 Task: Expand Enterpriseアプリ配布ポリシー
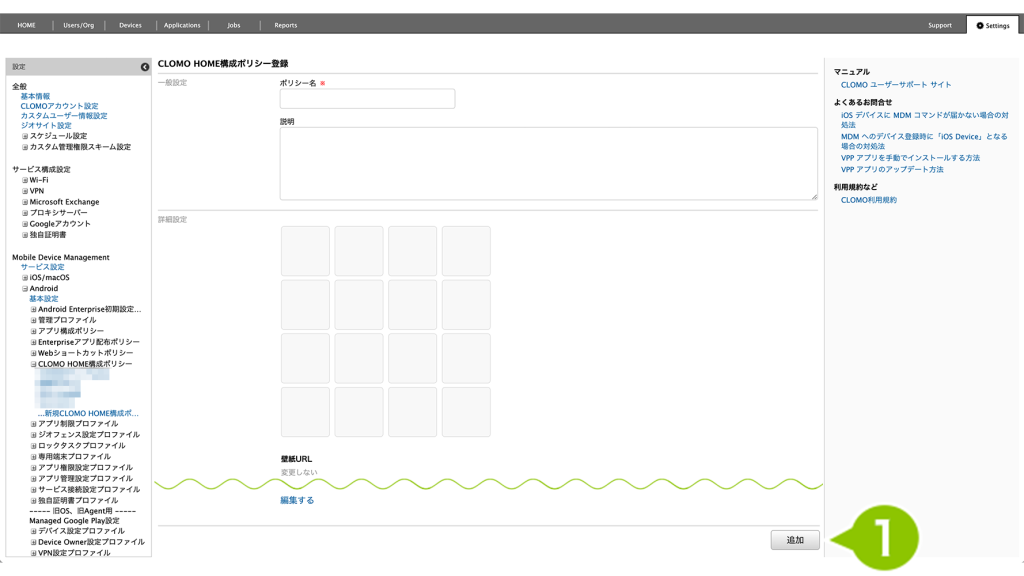33,342
